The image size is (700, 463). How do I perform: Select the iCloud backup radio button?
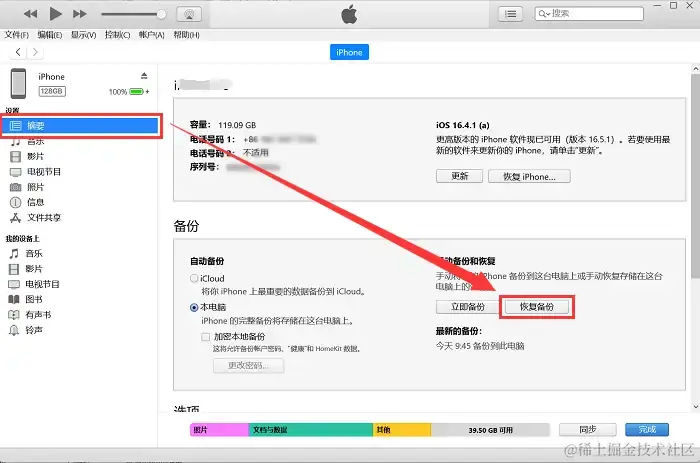(x=194, y=279)
